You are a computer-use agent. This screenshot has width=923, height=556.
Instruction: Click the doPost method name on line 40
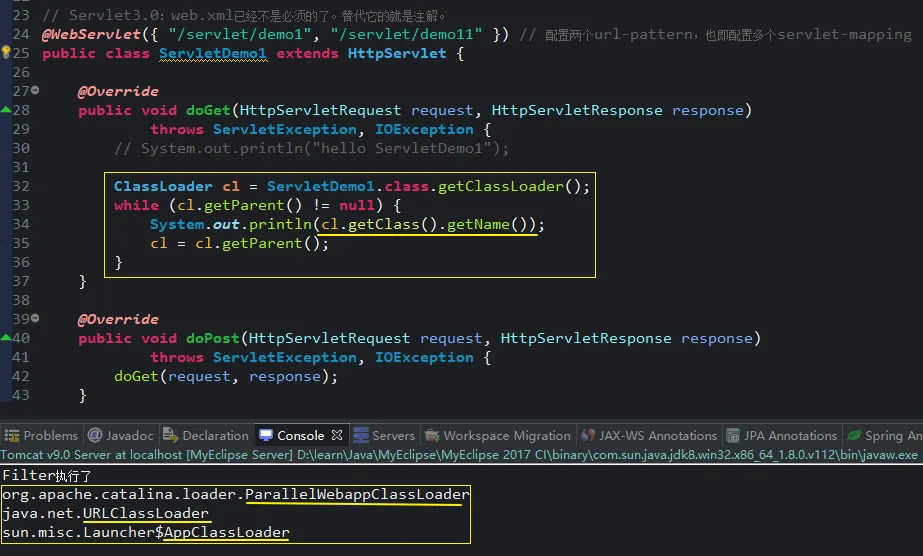pos(213,338)
